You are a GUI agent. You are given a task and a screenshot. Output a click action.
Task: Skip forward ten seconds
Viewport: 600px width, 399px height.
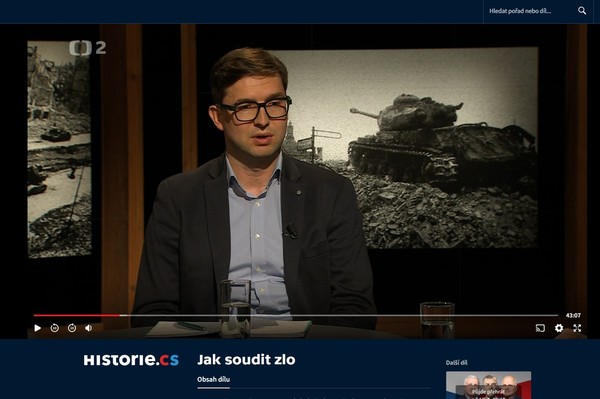point(72,328)
